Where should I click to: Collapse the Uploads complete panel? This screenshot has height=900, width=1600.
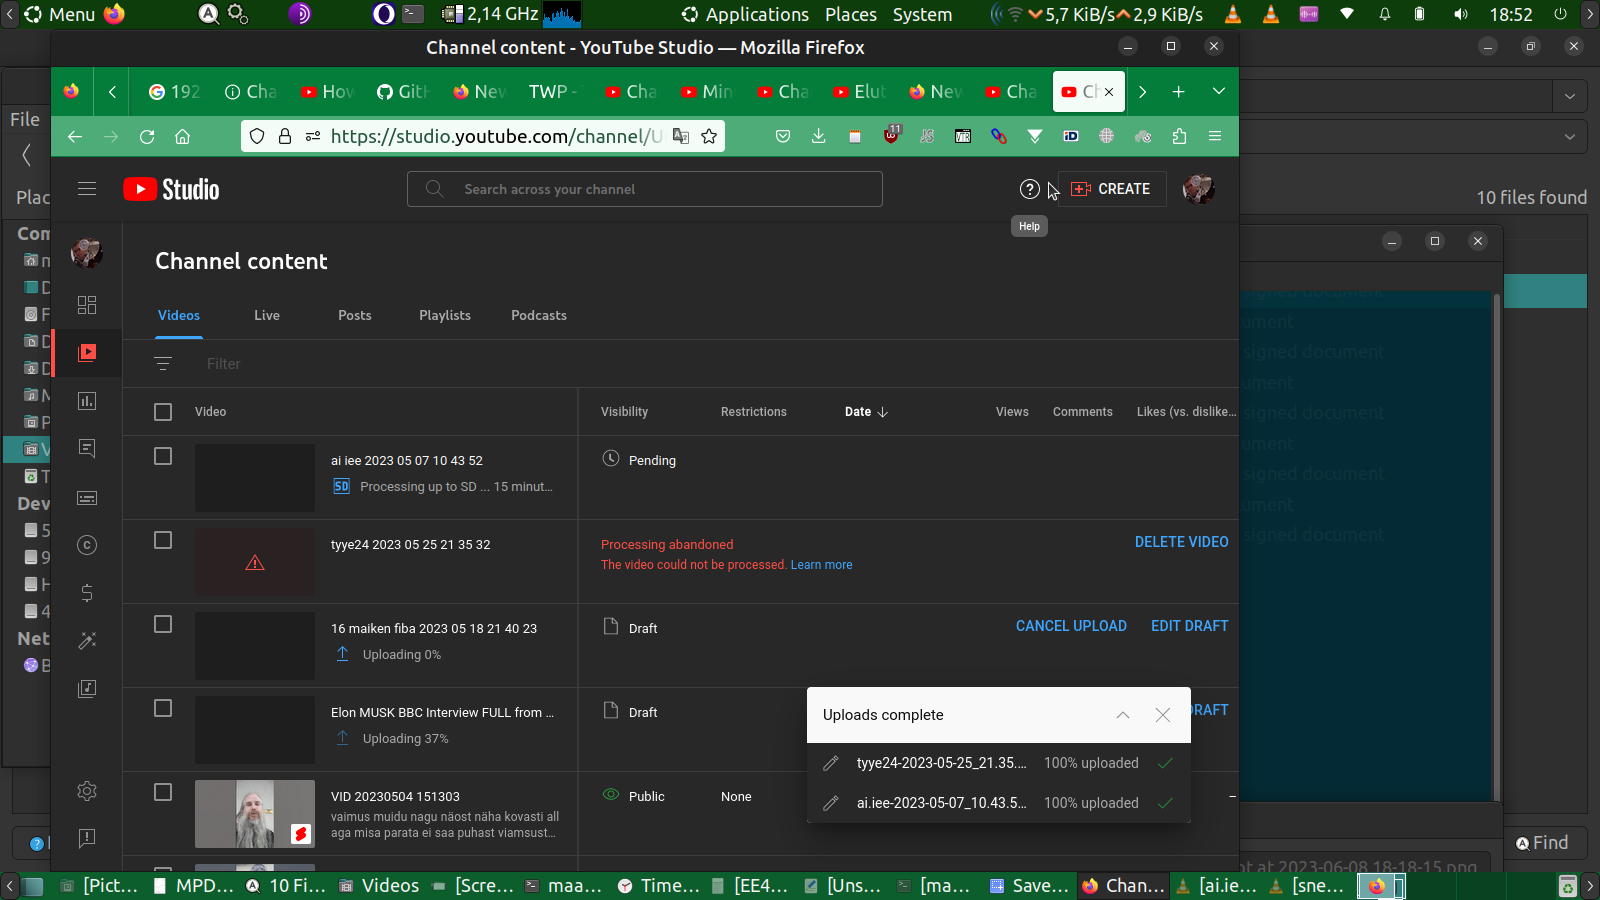coord(1123,715)
